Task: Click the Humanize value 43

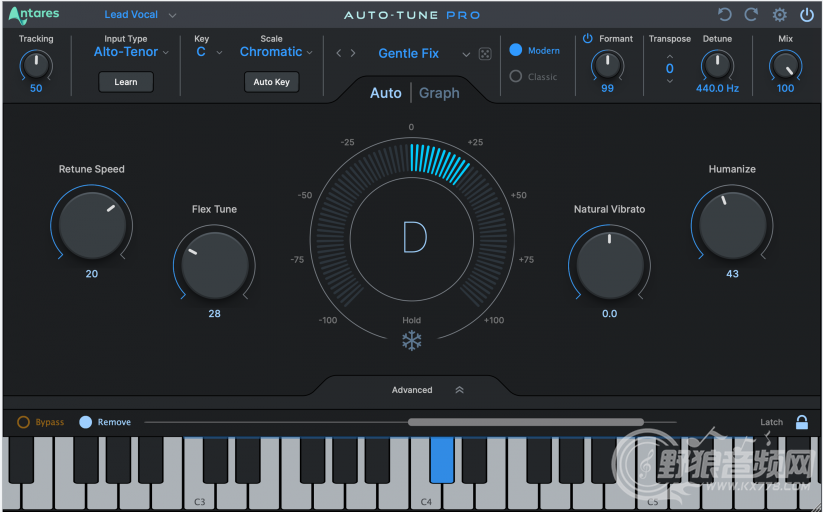Action: (732, 274)
